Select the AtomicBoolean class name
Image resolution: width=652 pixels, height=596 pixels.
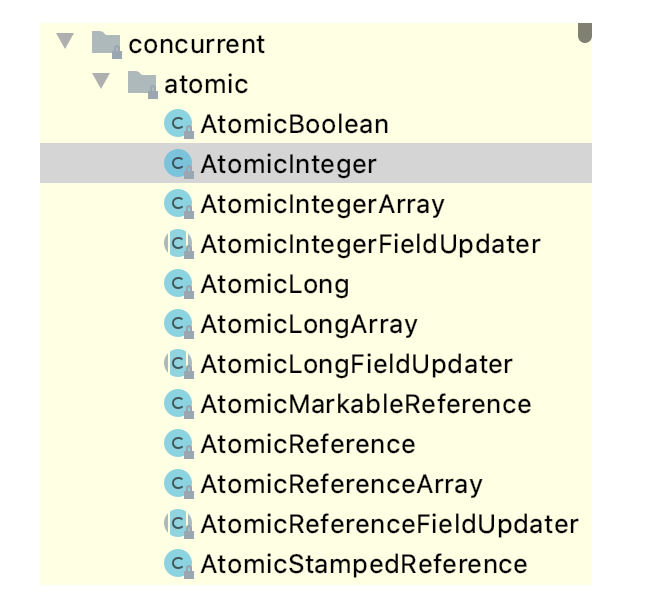click(294, 124)
